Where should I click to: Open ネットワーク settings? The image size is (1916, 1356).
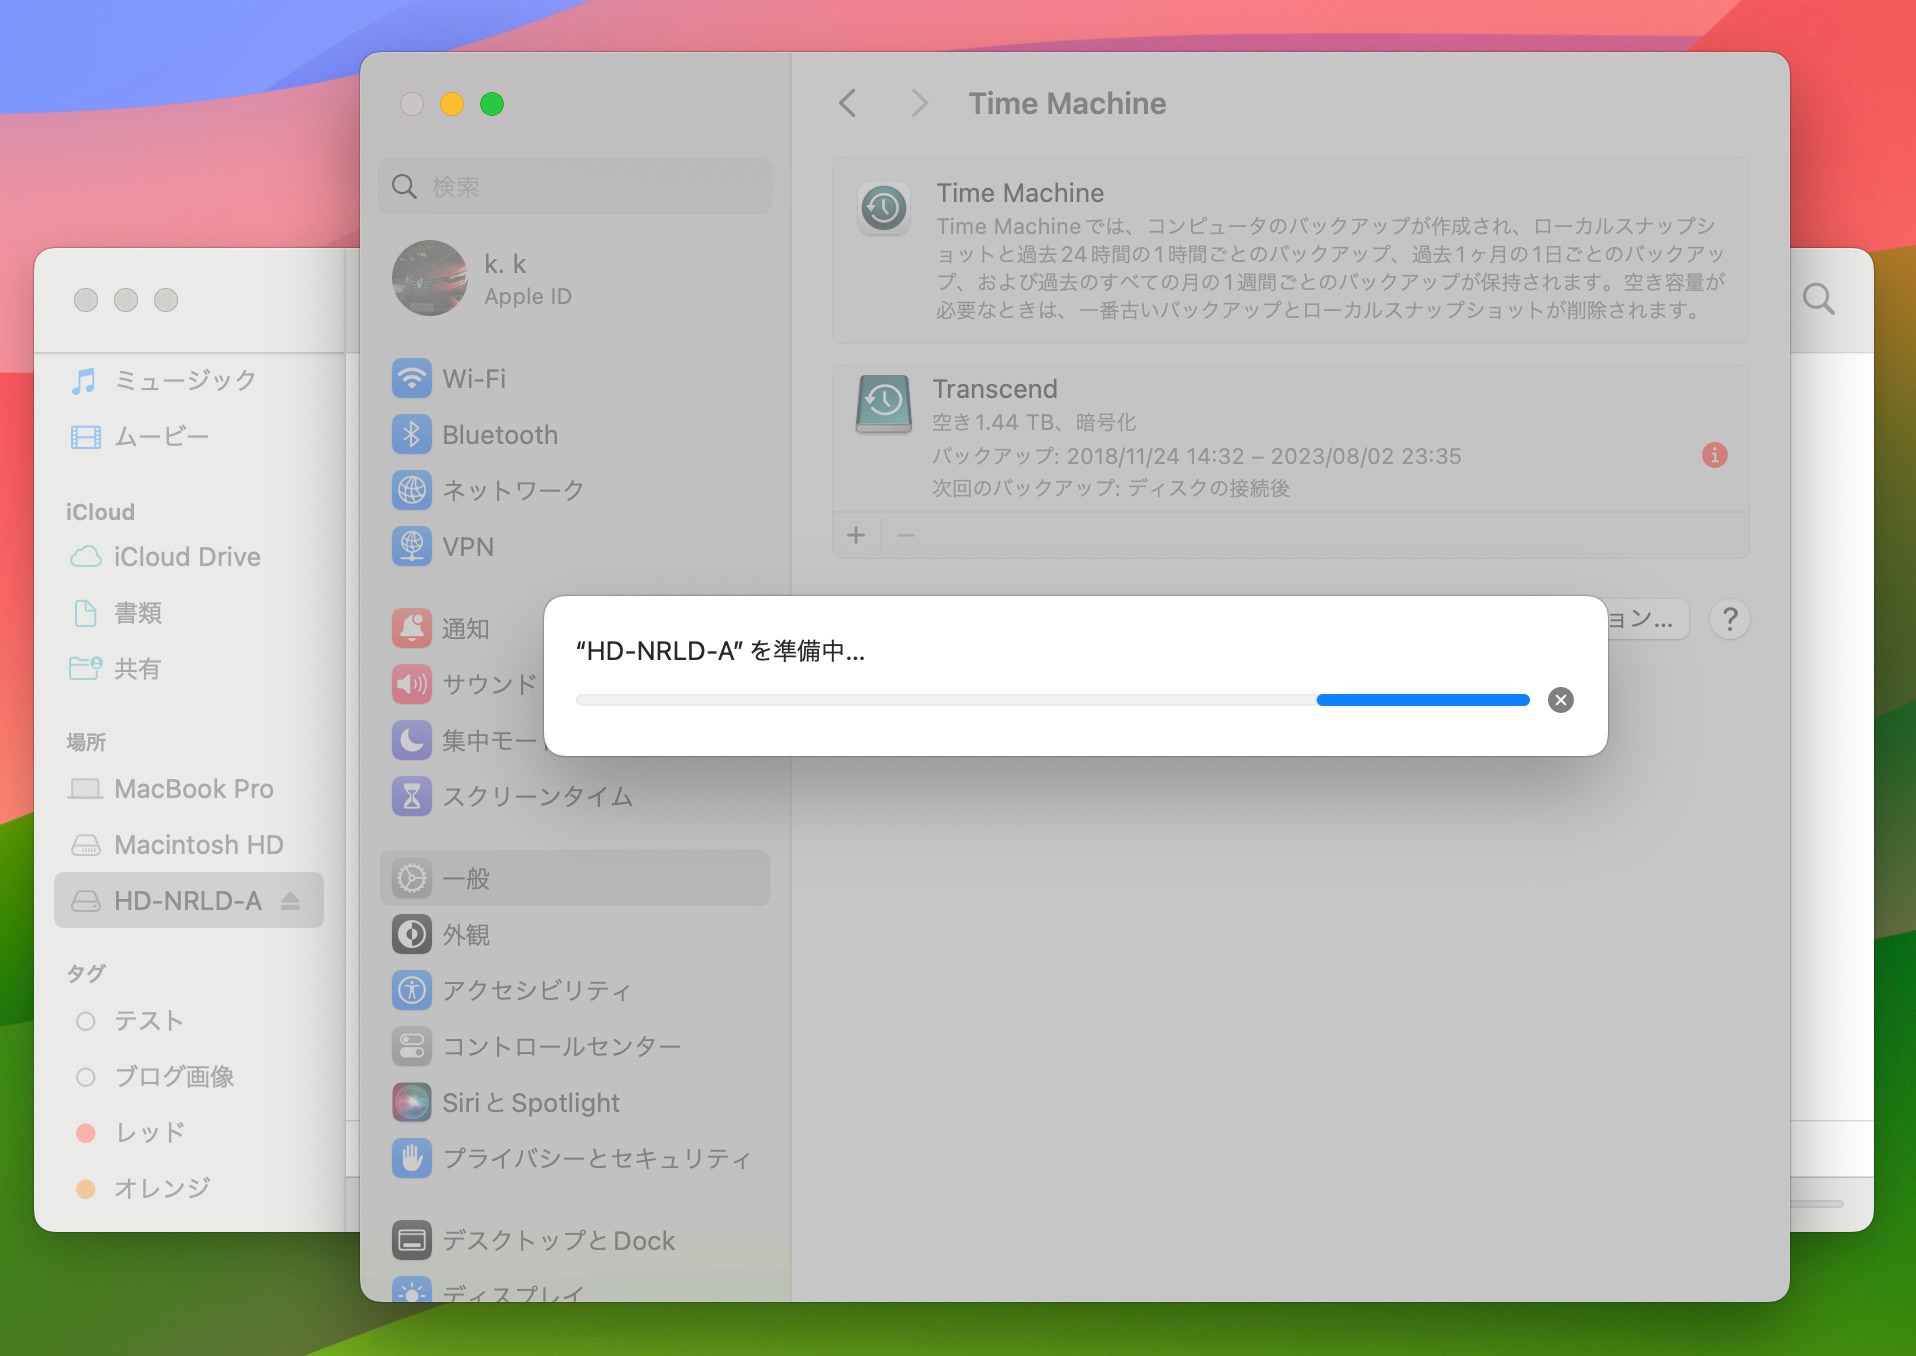[575, 491]
